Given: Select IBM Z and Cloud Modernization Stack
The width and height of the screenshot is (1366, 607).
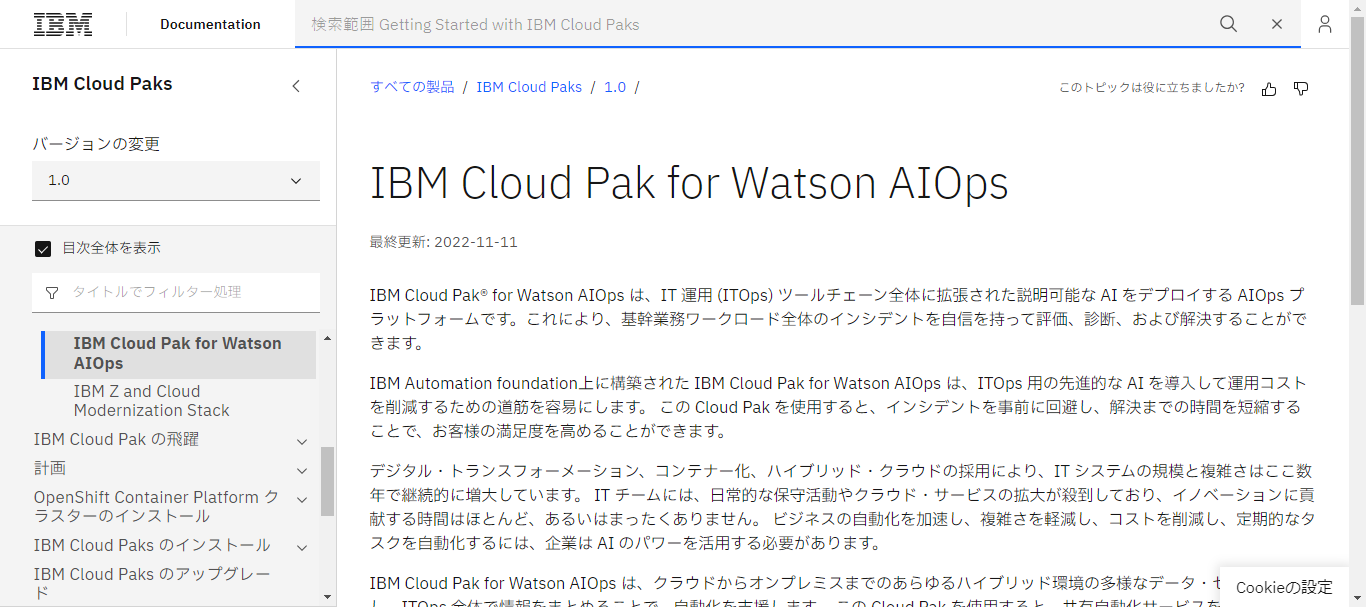Looking at the screenshot, I should coord(150,400).
